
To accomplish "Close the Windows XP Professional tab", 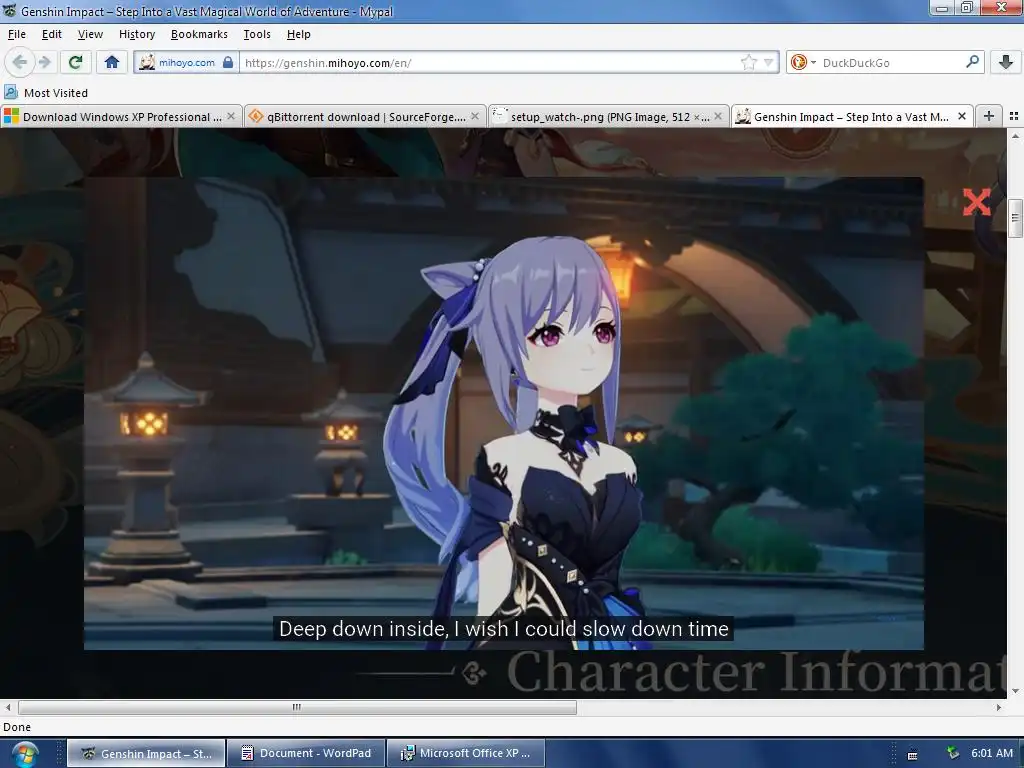I will (231, 116).
